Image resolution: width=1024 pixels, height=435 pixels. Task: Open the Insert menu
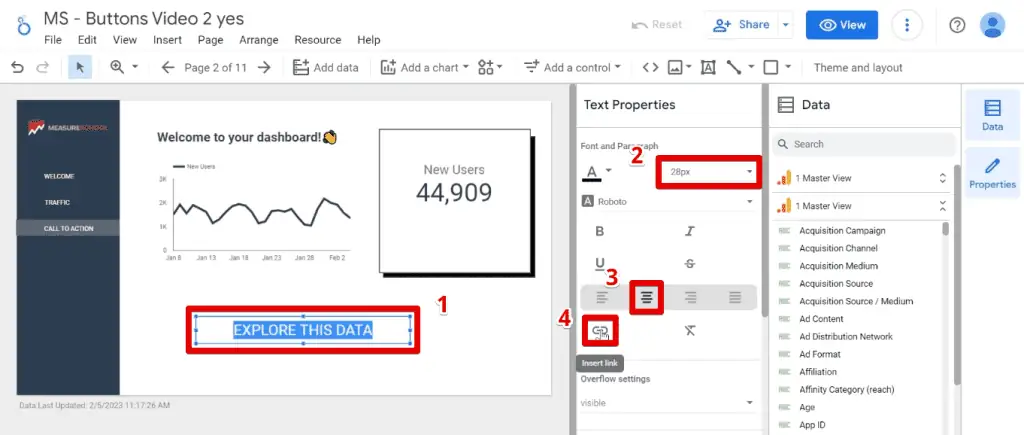167,40
